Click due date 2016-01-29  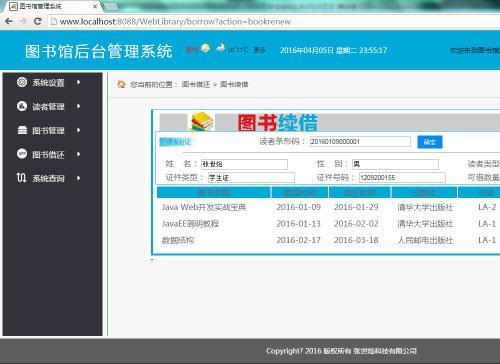pos(356,207)
